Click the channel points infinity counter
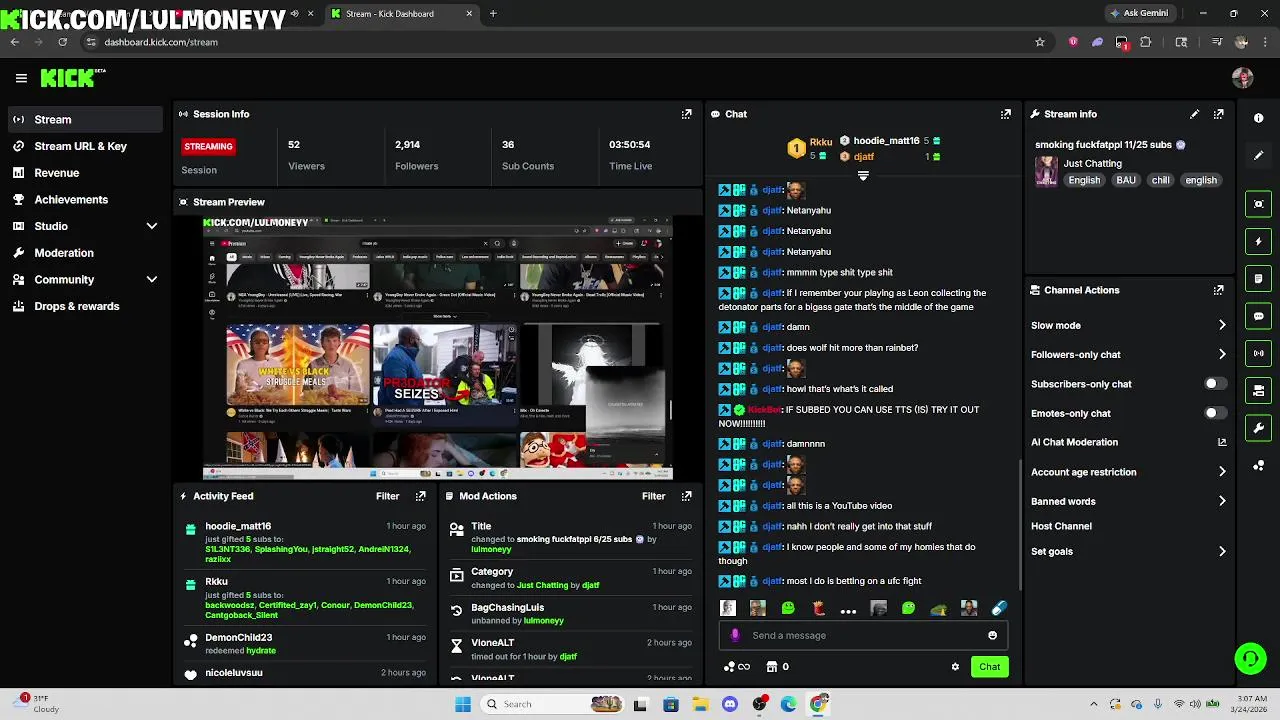Viewport: 1280px width, 720px height. [x=737, y=667]
